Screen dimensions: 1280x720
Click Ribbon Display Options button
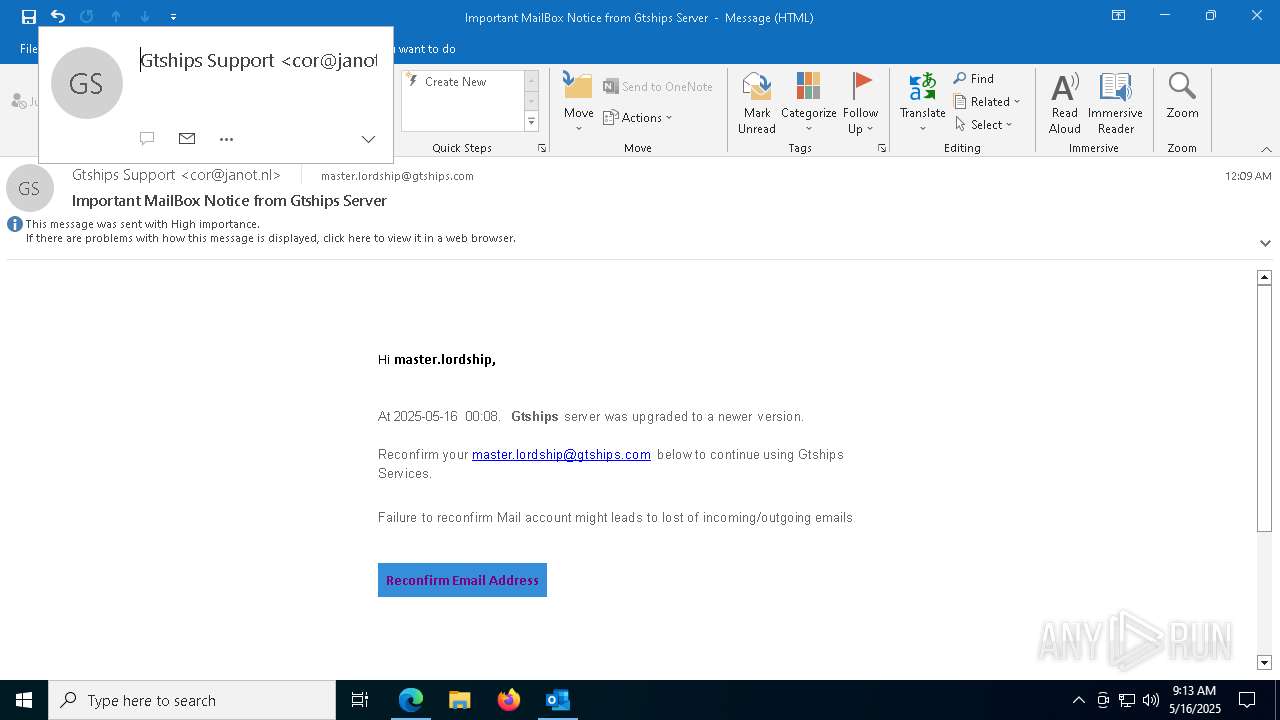click(x=1119, y=16)
